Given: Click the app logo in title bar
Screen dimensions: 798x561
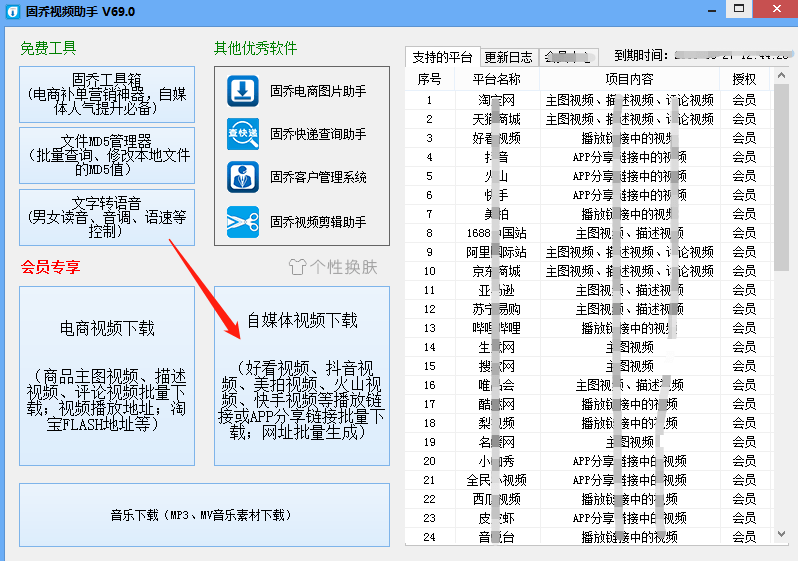Looking at the screenshot, I should [11, 11].
